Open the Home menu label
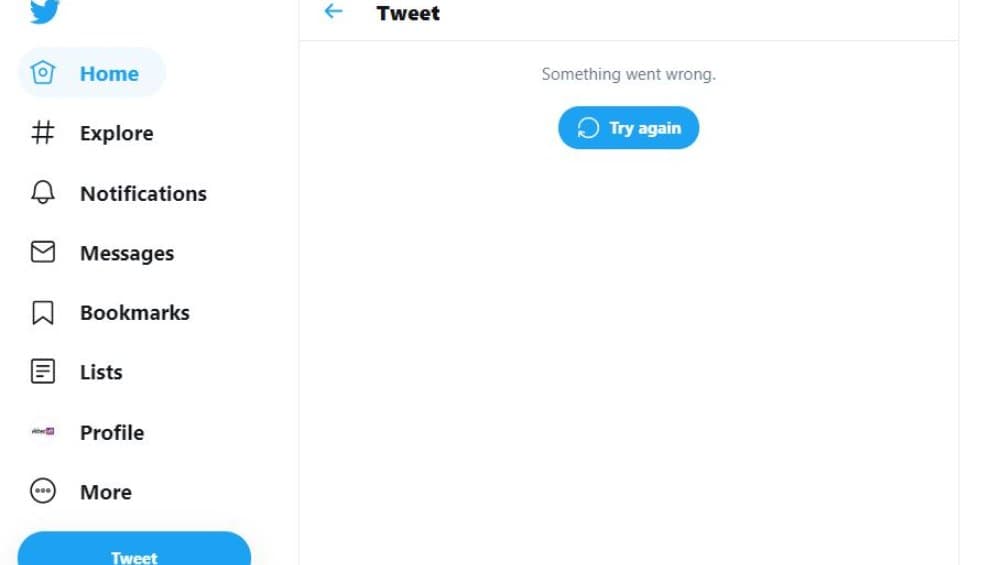The image size is (1000, 565). click(x=109, y=74)
